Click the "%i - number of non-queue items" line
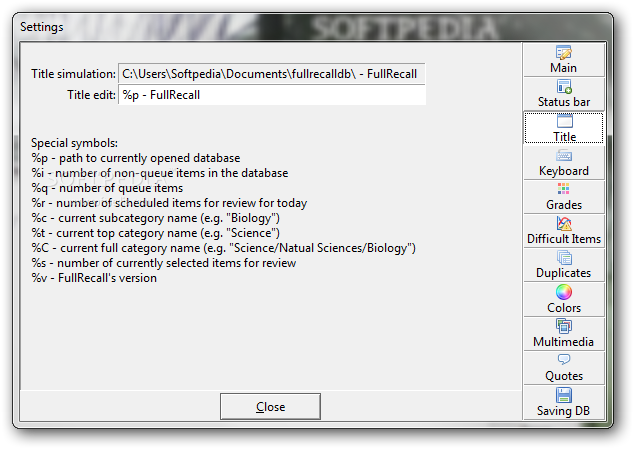Image resolution: width=634 pixels, height=449 pixels. tap(160, 173)
